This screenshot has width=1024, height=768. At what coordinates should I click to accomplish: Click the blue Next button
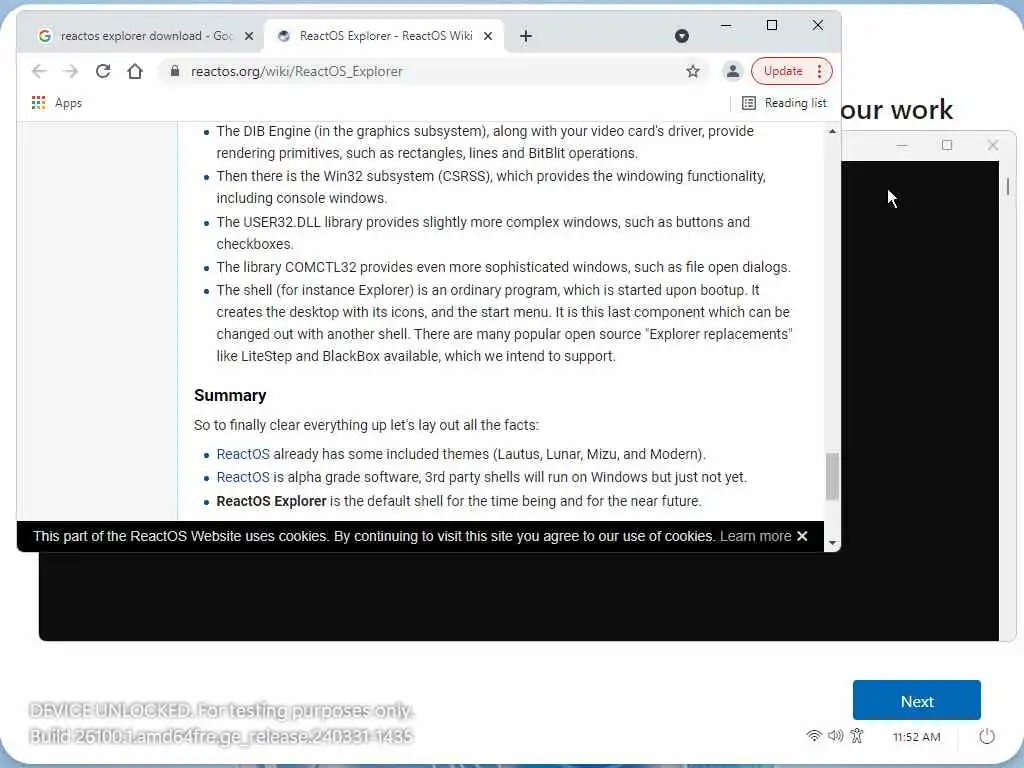click(x=916, y=700)
